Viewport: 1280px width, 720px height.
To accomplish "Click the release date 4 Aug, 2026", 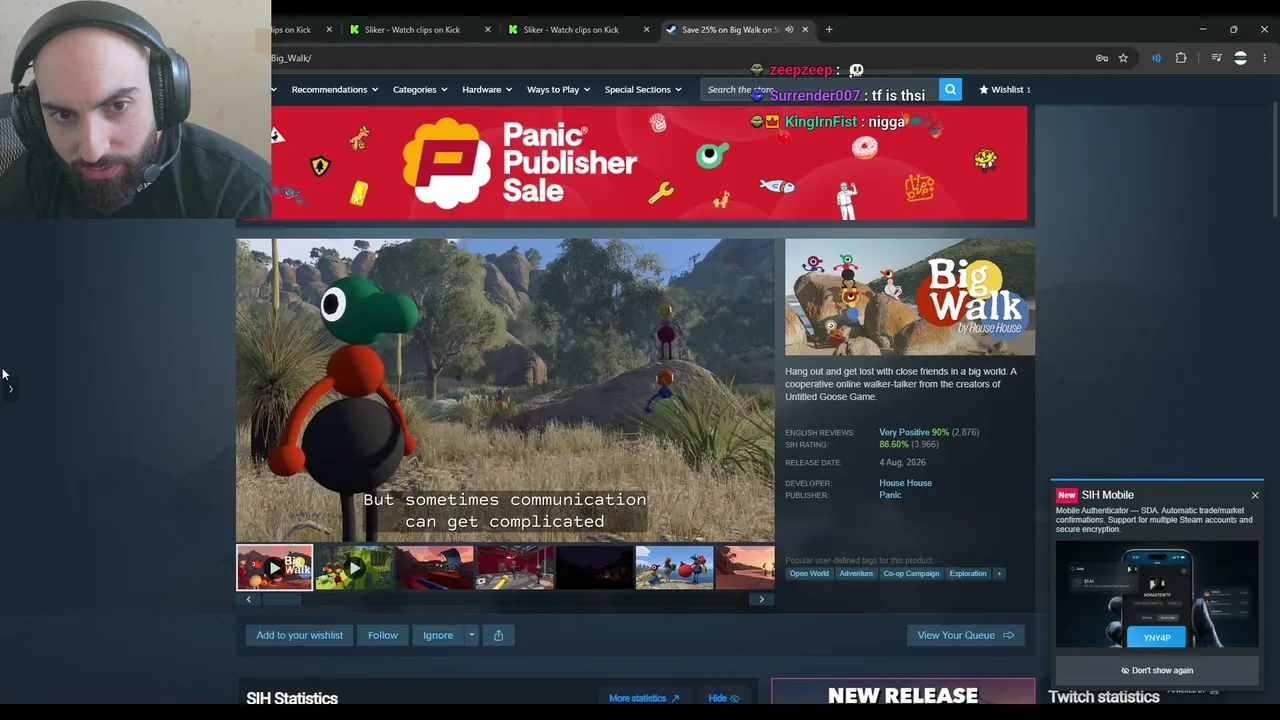I will click(902, 463).
